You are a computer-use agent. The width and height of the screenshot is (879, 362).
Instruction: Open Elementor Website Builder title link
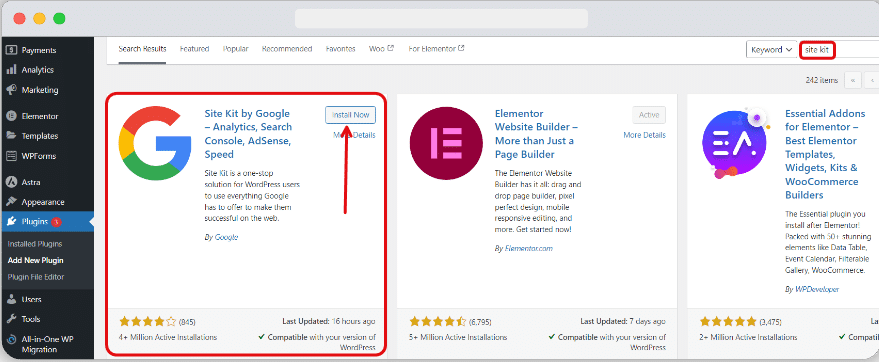(x=536, y=134)
